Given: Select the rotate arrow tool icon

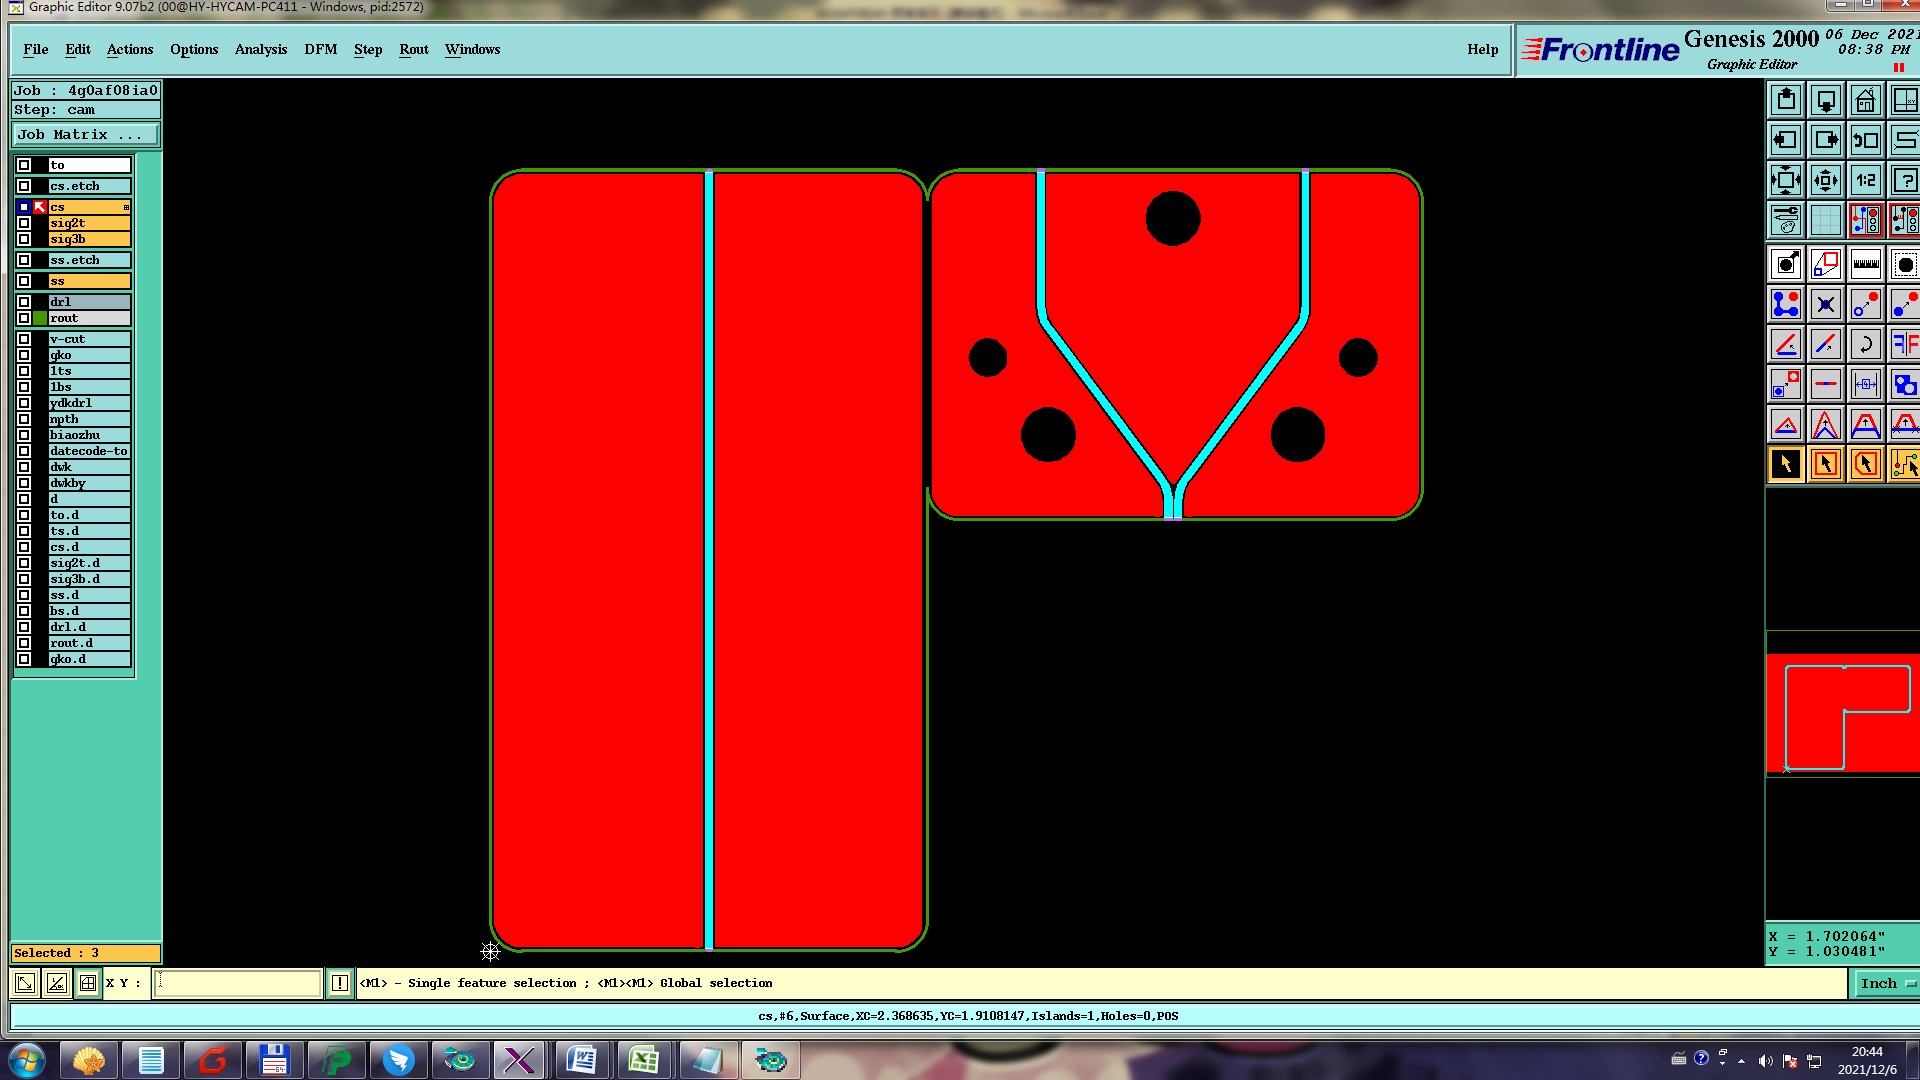Looking at the screenshot, I should pos(1865,344).
